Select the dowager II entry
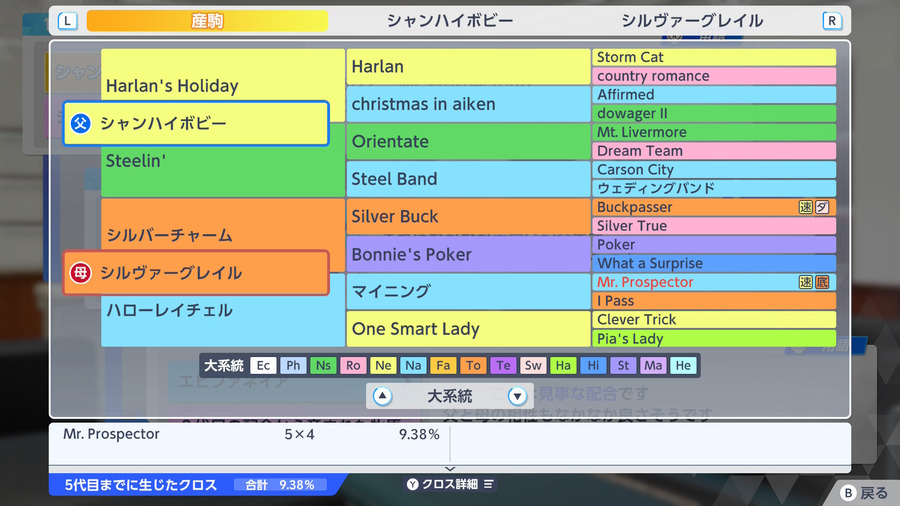Image resolution: width=900 pixels, height=506 pixels. [714, 114]
